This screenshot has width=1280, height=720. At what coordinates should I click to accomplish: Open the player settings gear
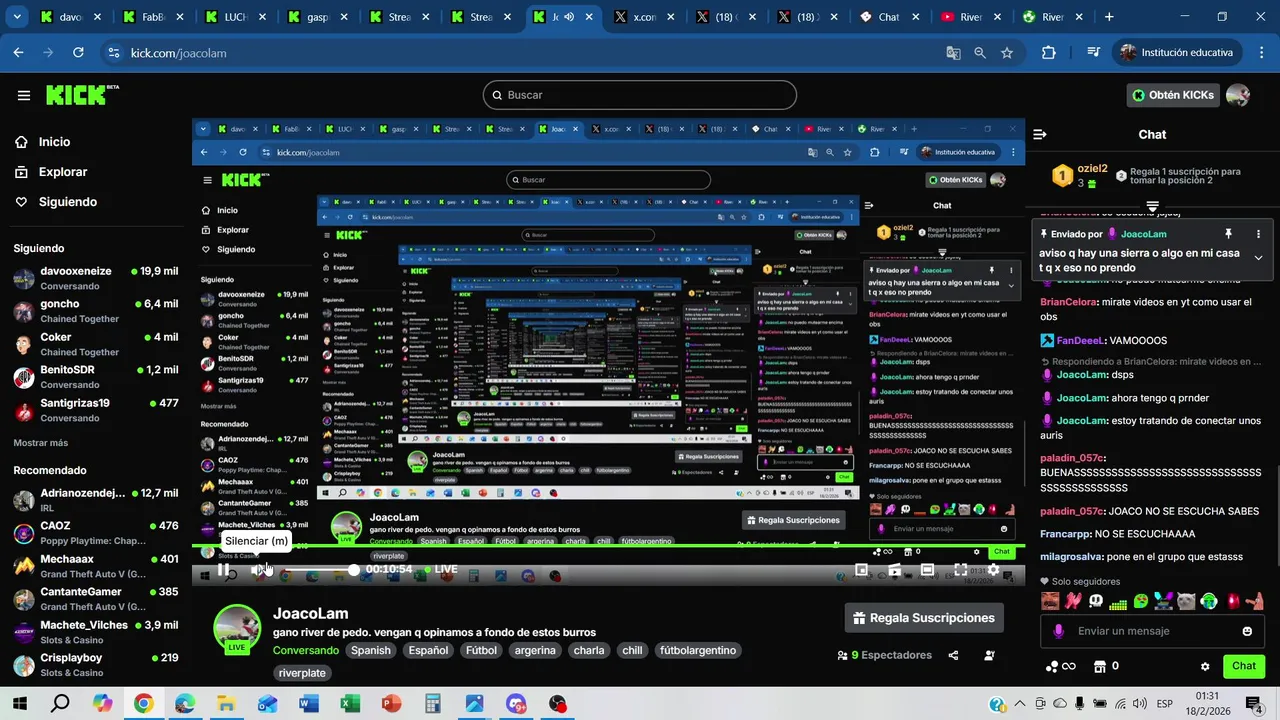point(993,570)
